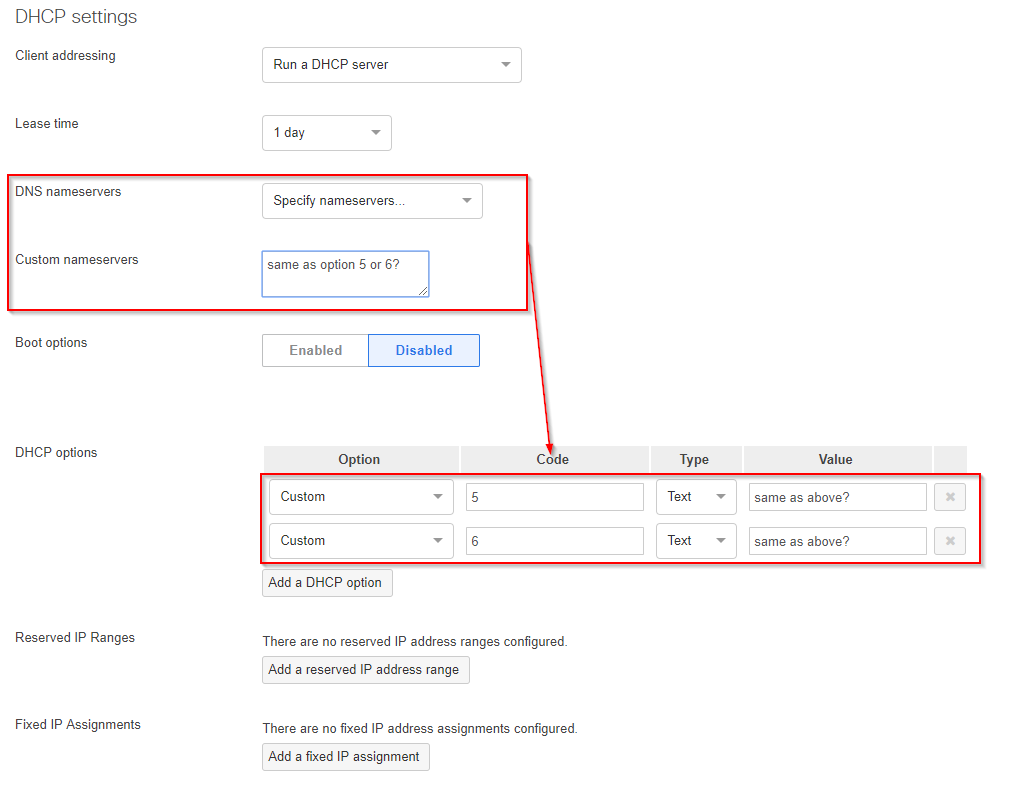Remove the DHCP option with code 6

pyautogui.click(x=949, y=541)
